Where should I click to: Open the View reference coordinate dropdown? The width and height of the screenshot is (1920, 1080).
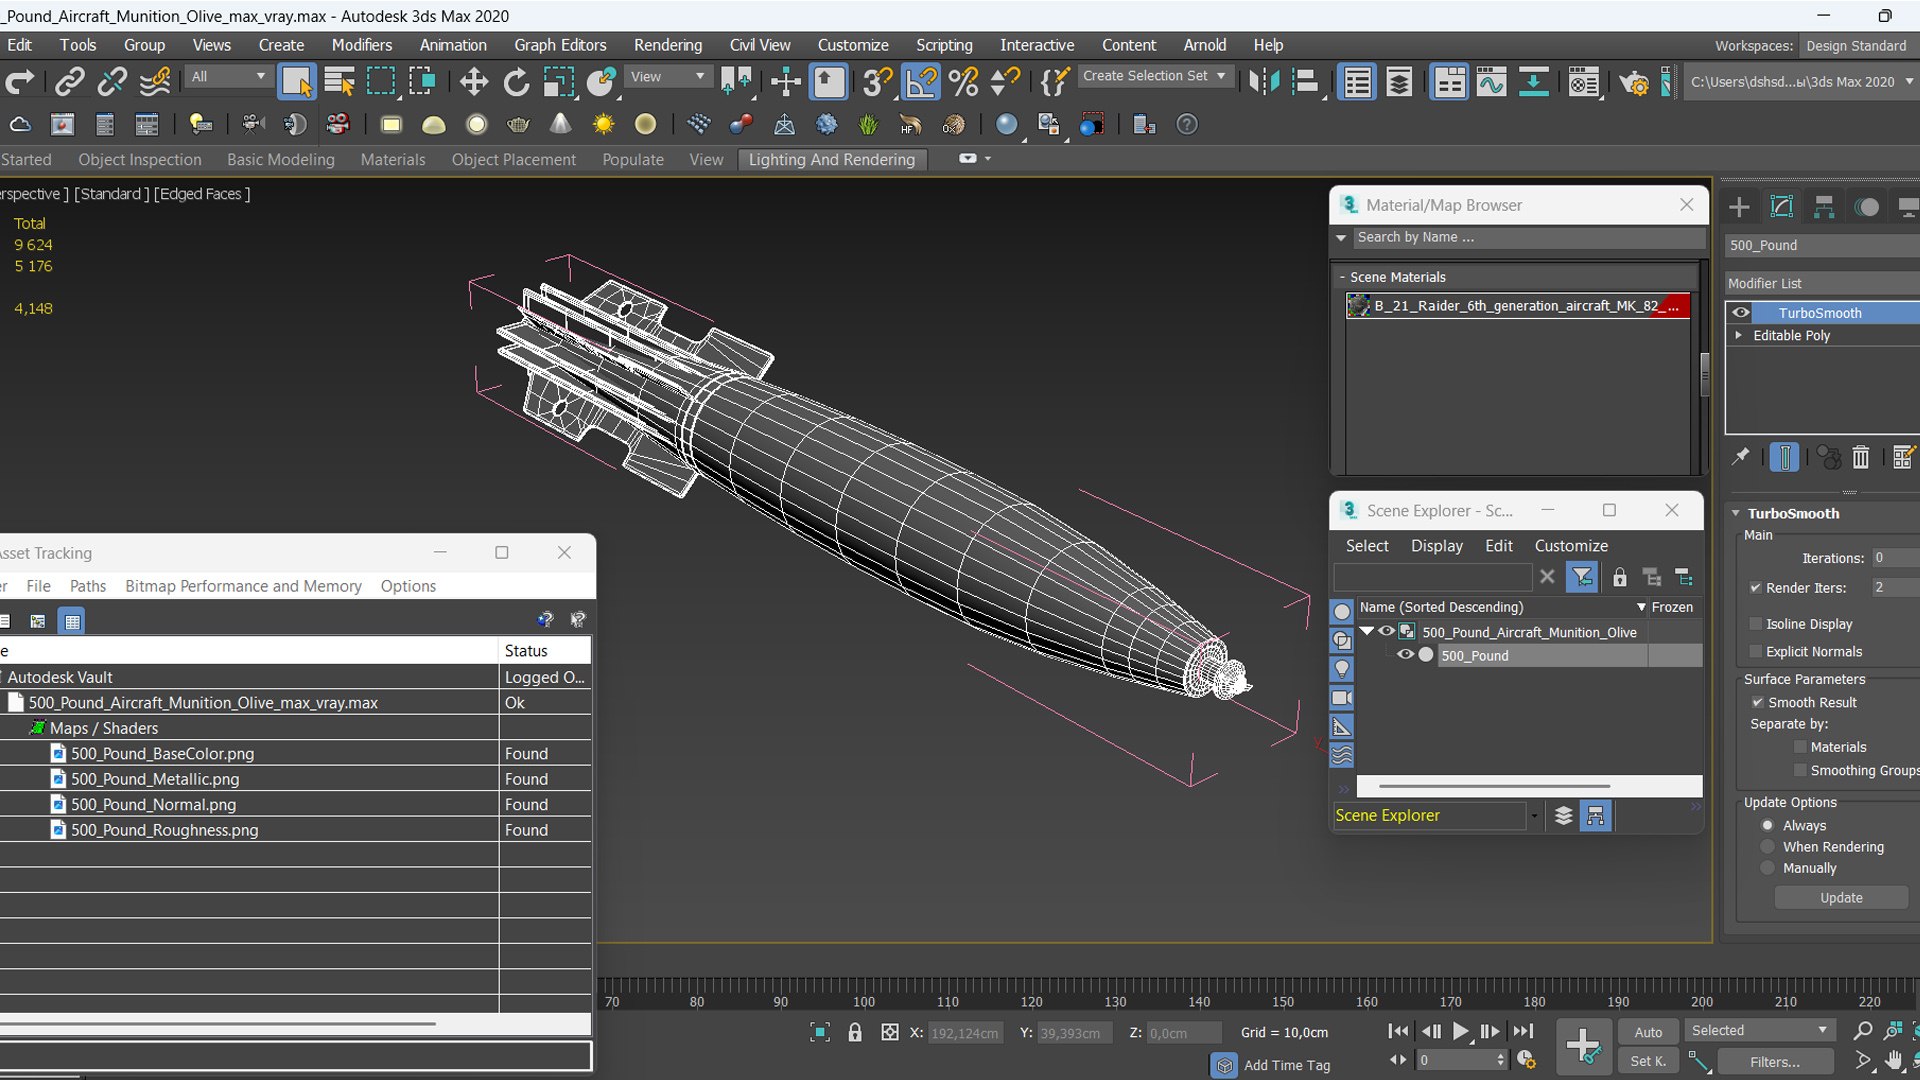tap(667, 77)
